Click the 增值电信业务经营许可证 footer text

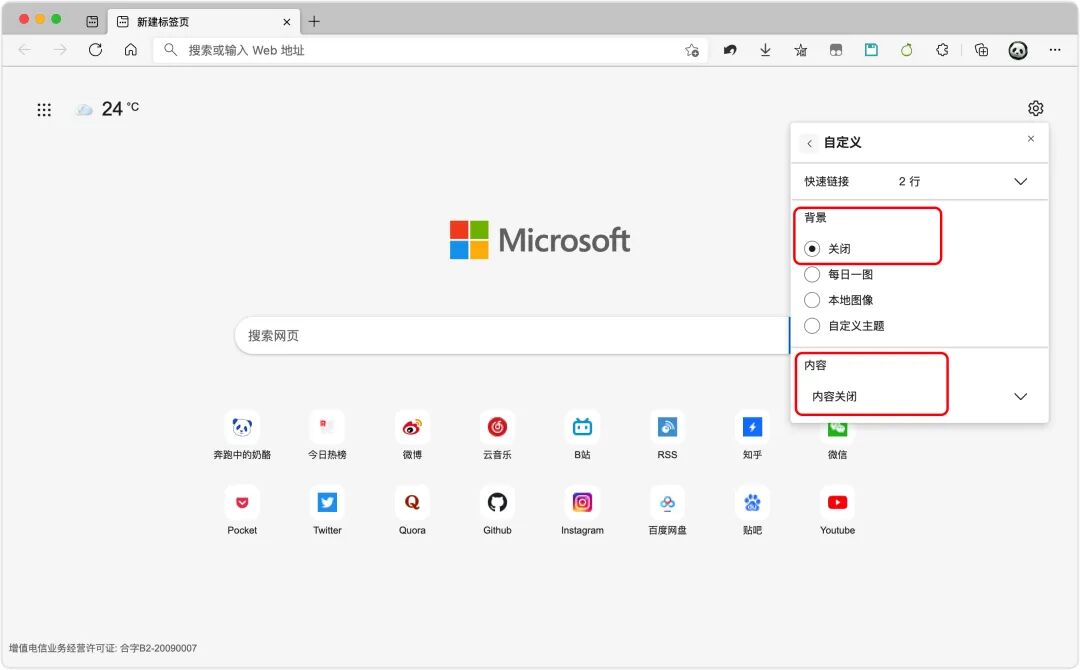click(103, 648)
